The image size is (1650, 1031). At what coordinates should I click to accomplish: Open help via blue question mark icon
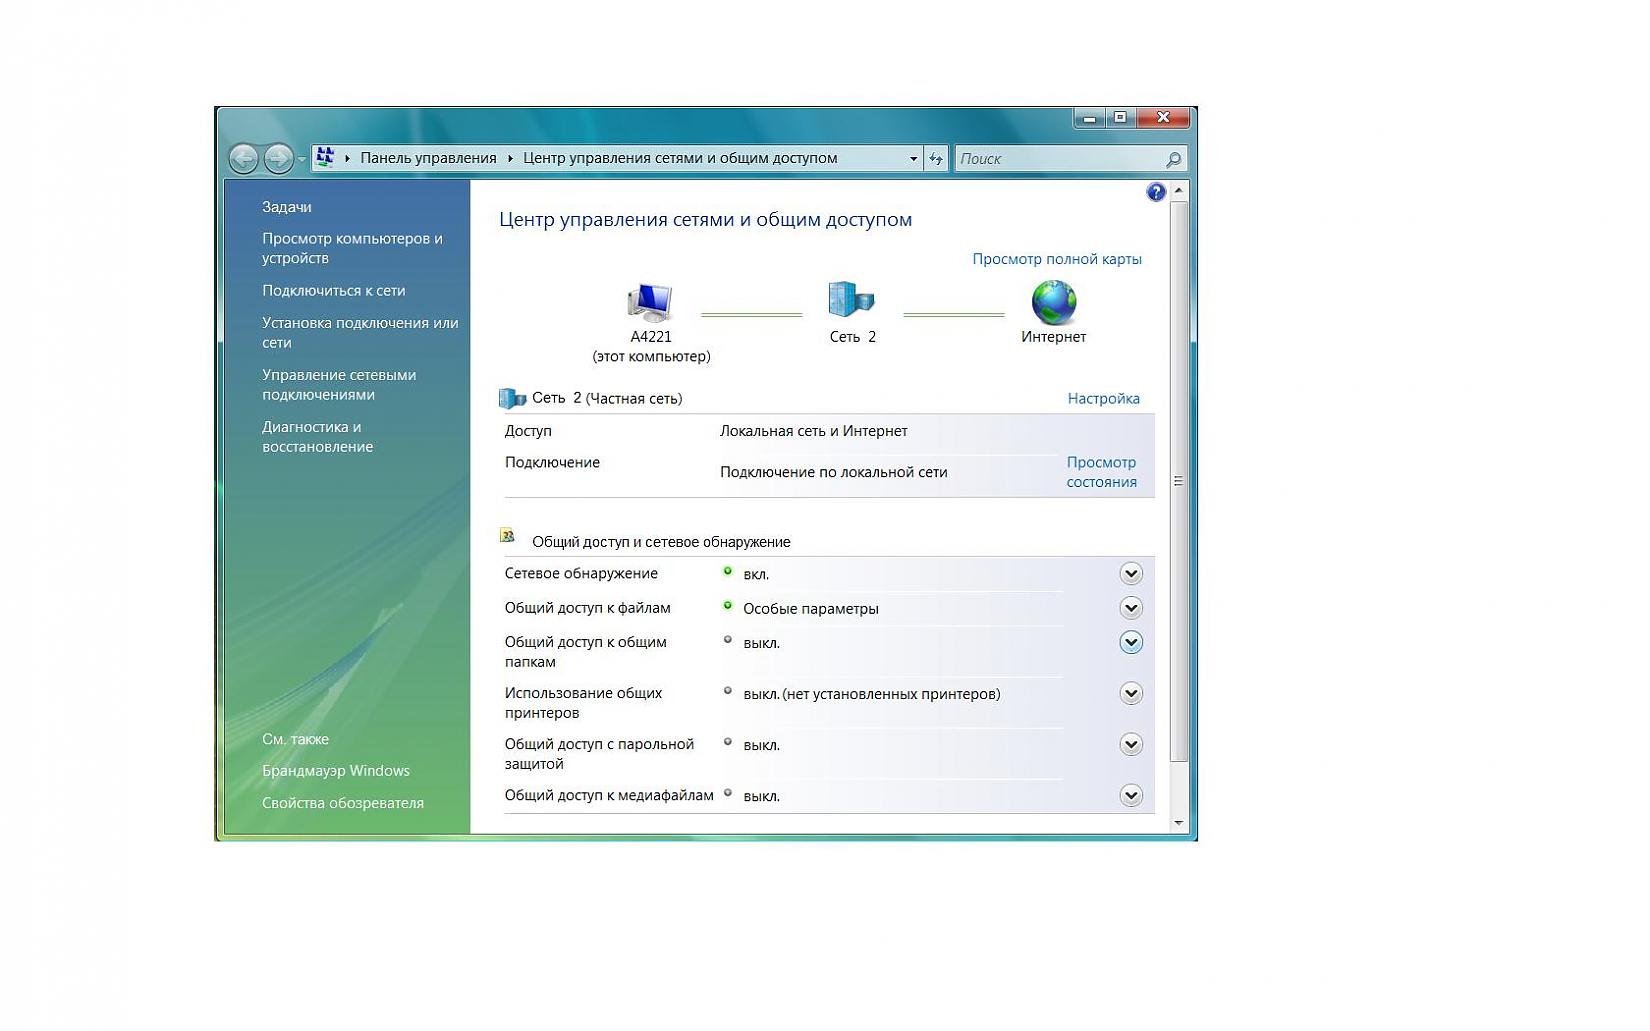pos(1156,192)
